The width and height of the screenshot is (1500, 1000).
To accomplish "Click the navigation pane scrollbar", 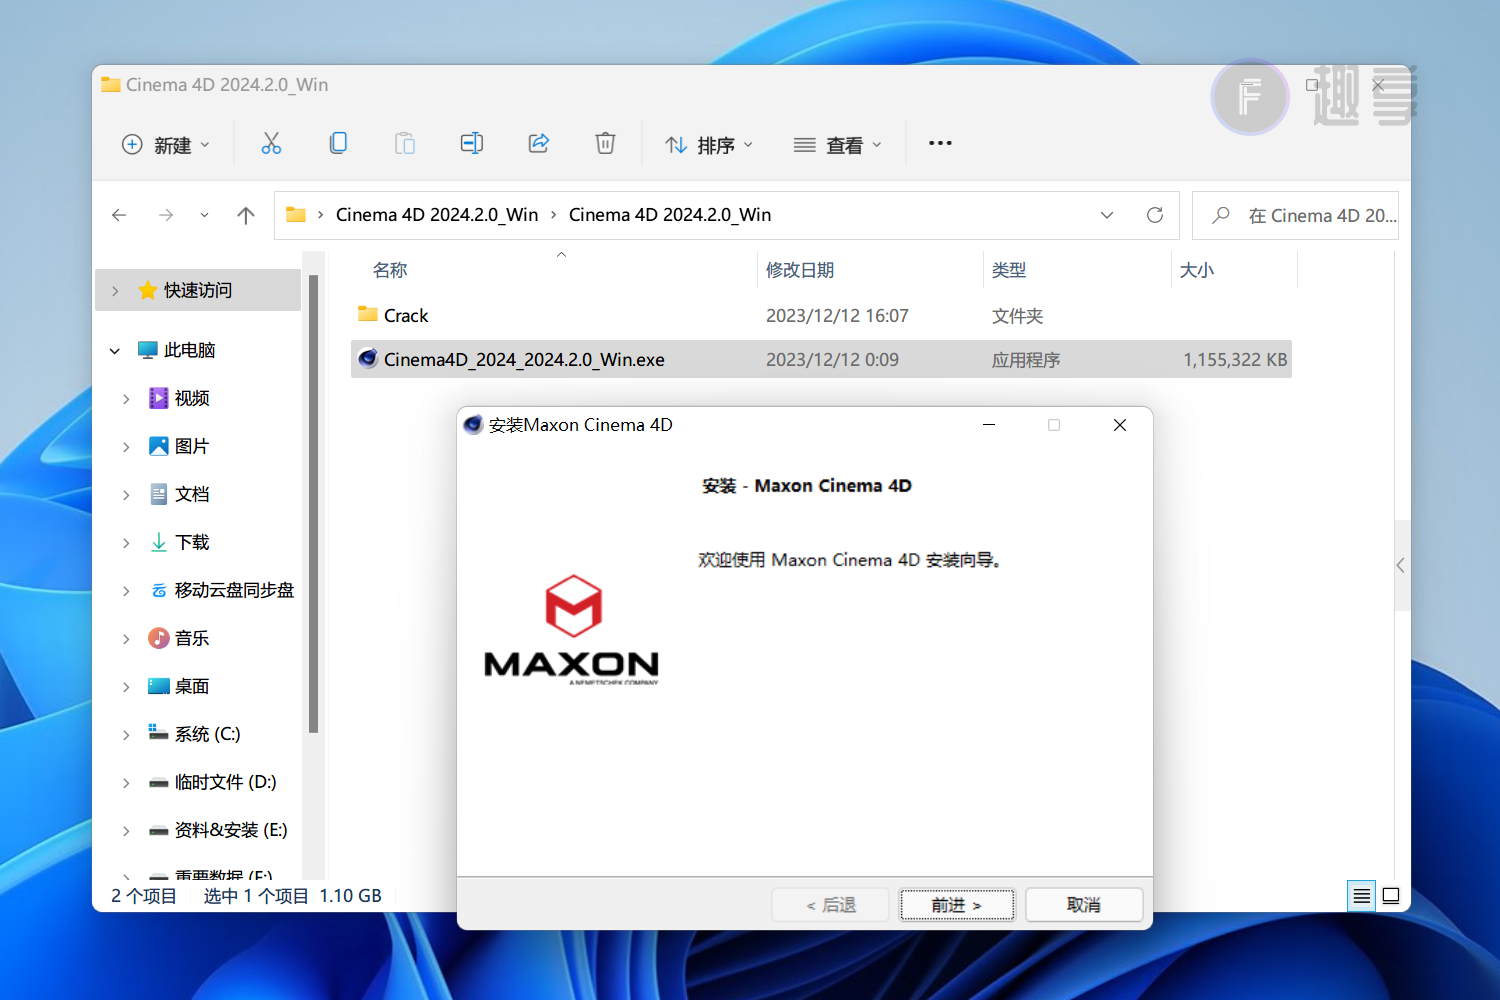I will (x=313, y=504).
